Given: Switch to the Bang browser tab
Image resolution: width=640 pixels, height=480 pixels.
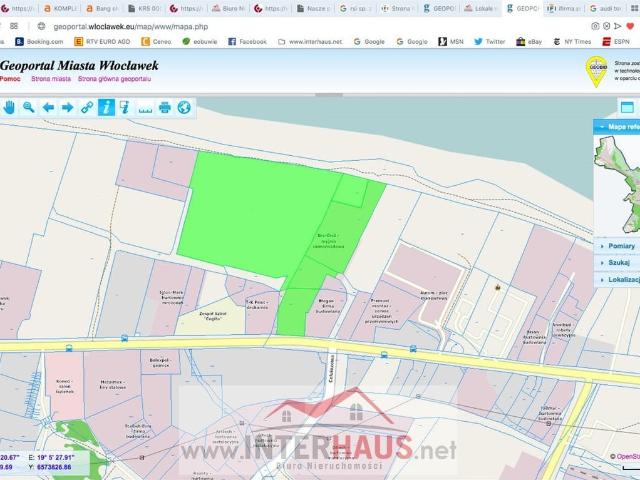Looking at the screenshot, I should coord(102,8).
